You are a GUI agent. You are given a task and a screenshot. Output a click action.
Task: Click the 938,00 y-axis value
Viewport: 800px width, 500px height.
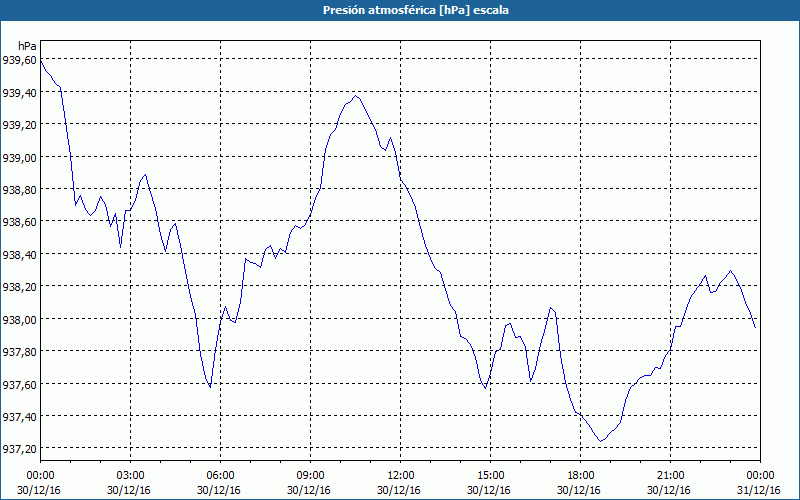tap(19, 319)
